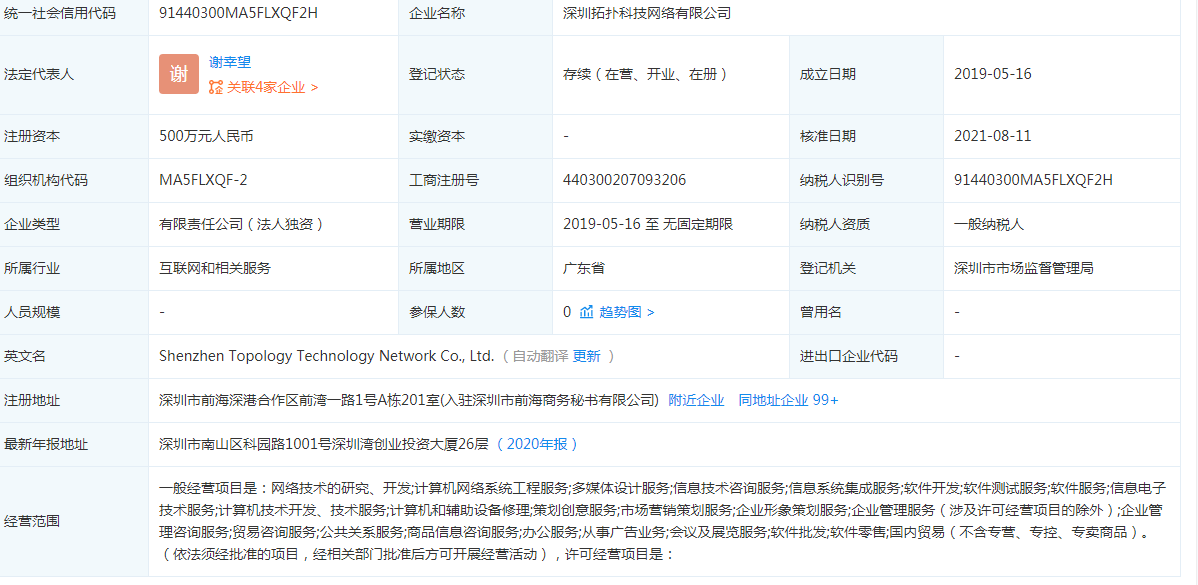
Task: Click company type 有限责任公司（法人独资）
Action: point(241,224)
